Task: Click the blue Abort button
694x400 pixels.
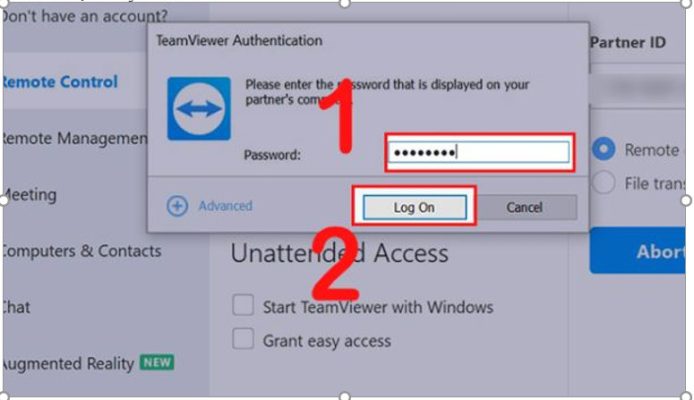Action: pos(638,251)
